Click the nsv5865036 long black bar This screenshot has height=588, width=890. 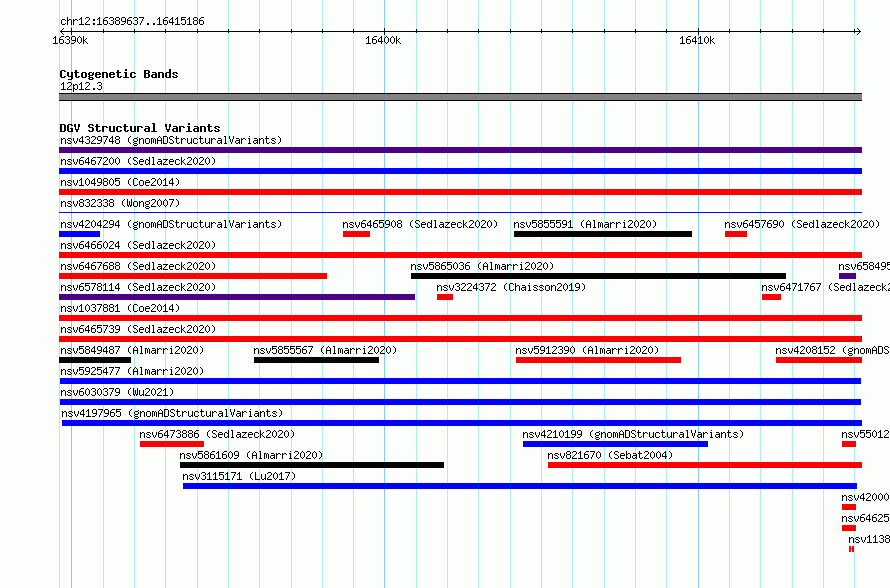pos(598,276)
